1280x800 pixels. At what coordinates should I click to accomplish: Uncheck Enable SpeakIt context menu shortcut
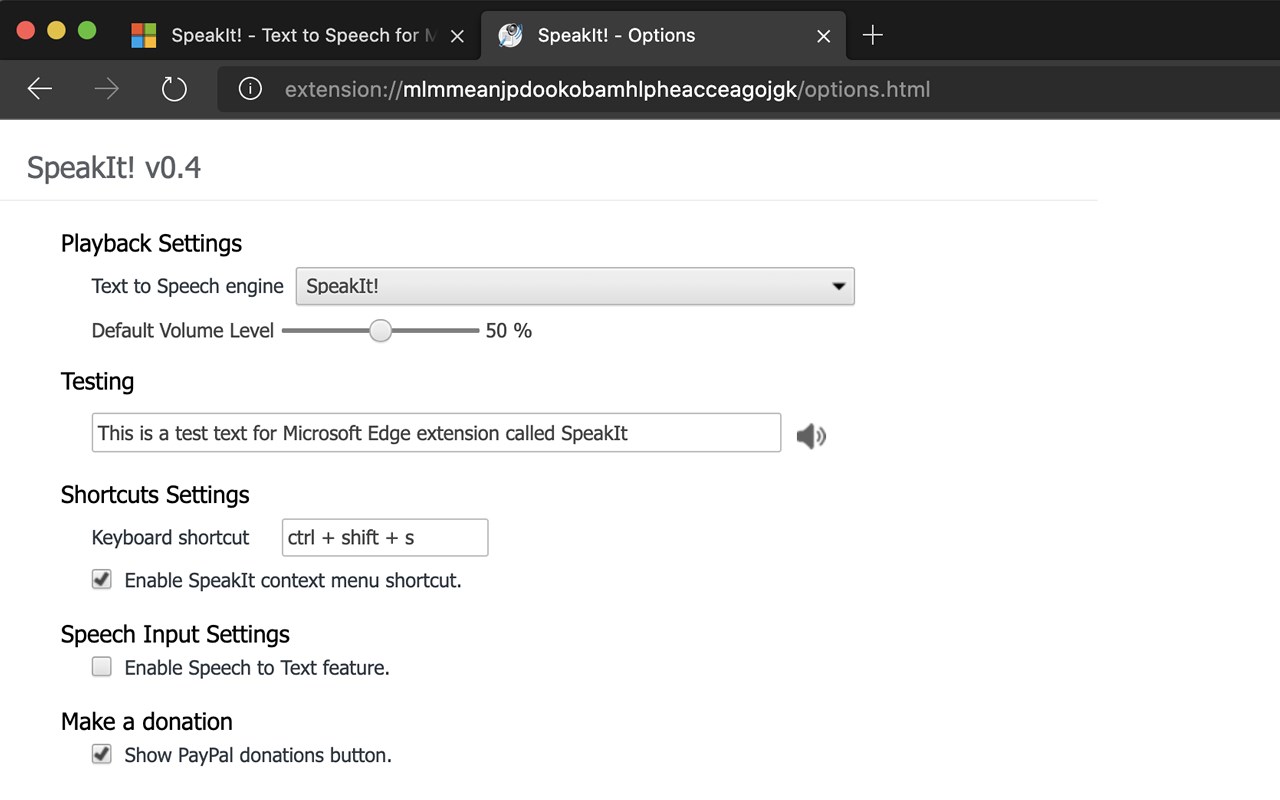coord(102,579)
